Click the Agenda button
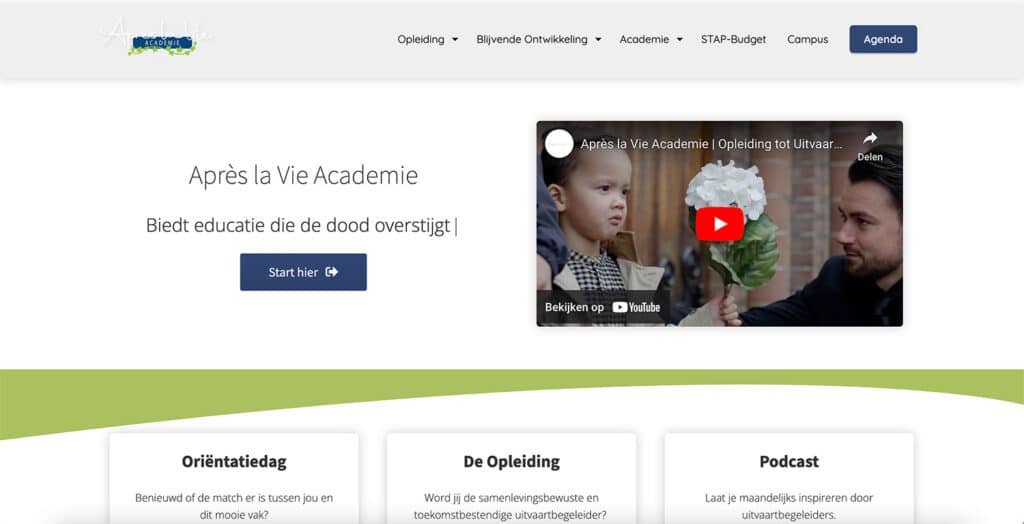The width and height of the screenshot is (1024, 524). pyautogui.click(x=883, y=39)
